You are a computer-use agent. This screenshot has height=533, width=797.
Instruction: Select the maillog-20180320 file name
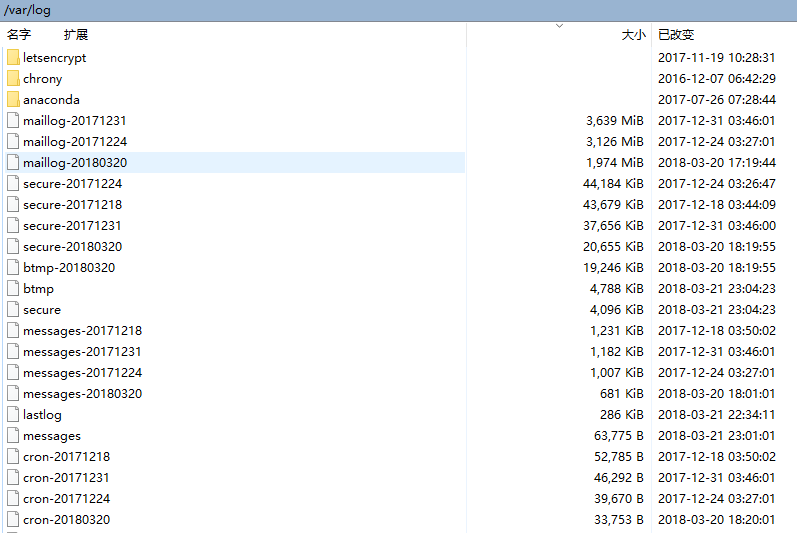click(75, 163)
